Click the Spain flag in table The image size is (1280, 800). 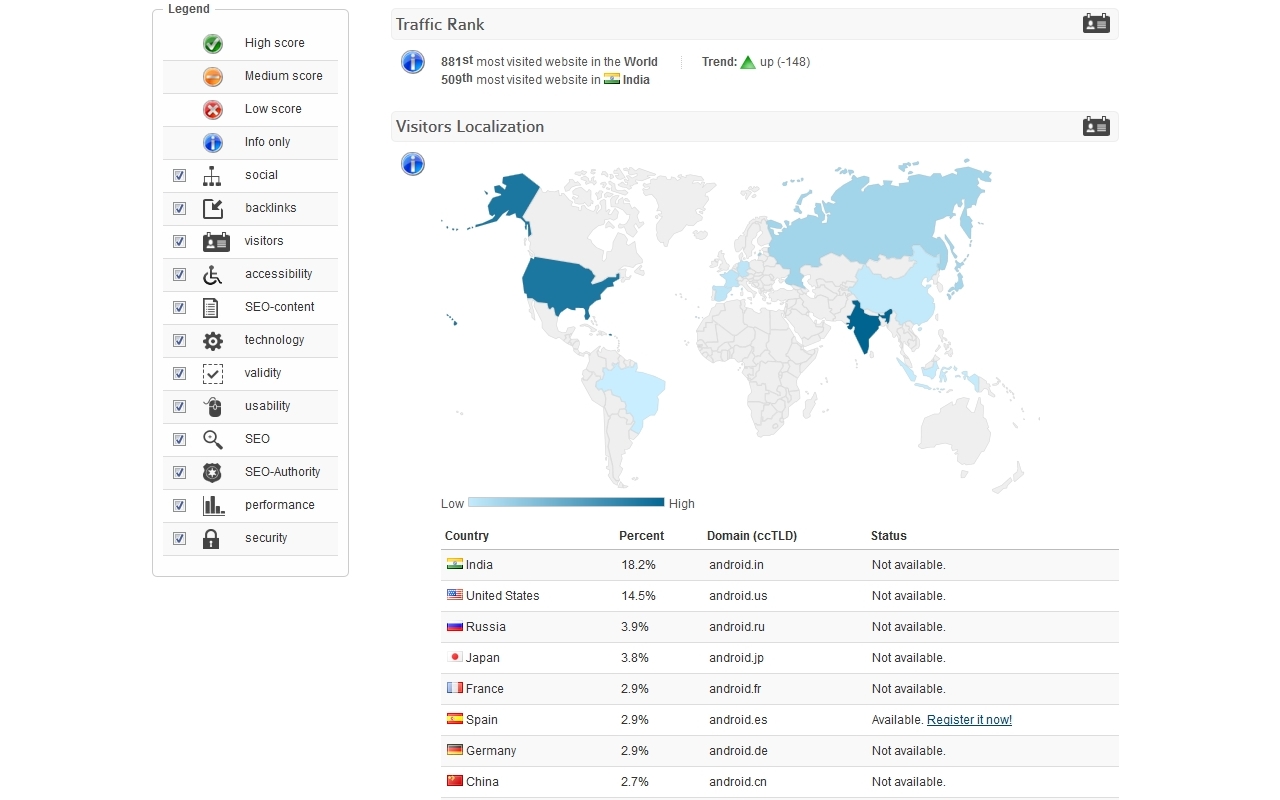point(455,719)
